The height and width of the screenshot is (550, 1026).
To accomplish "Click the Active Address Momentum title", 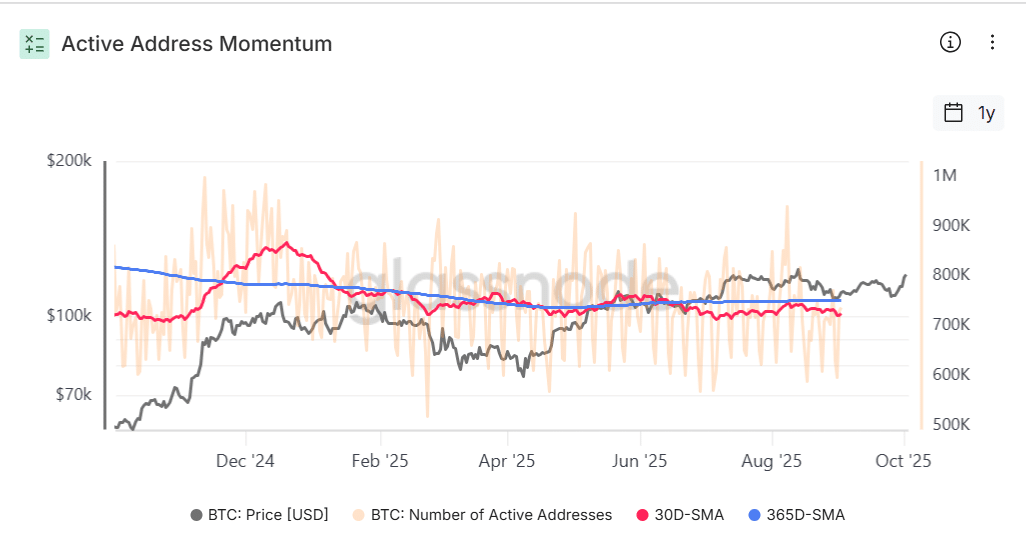I will (x=197, y=44).
